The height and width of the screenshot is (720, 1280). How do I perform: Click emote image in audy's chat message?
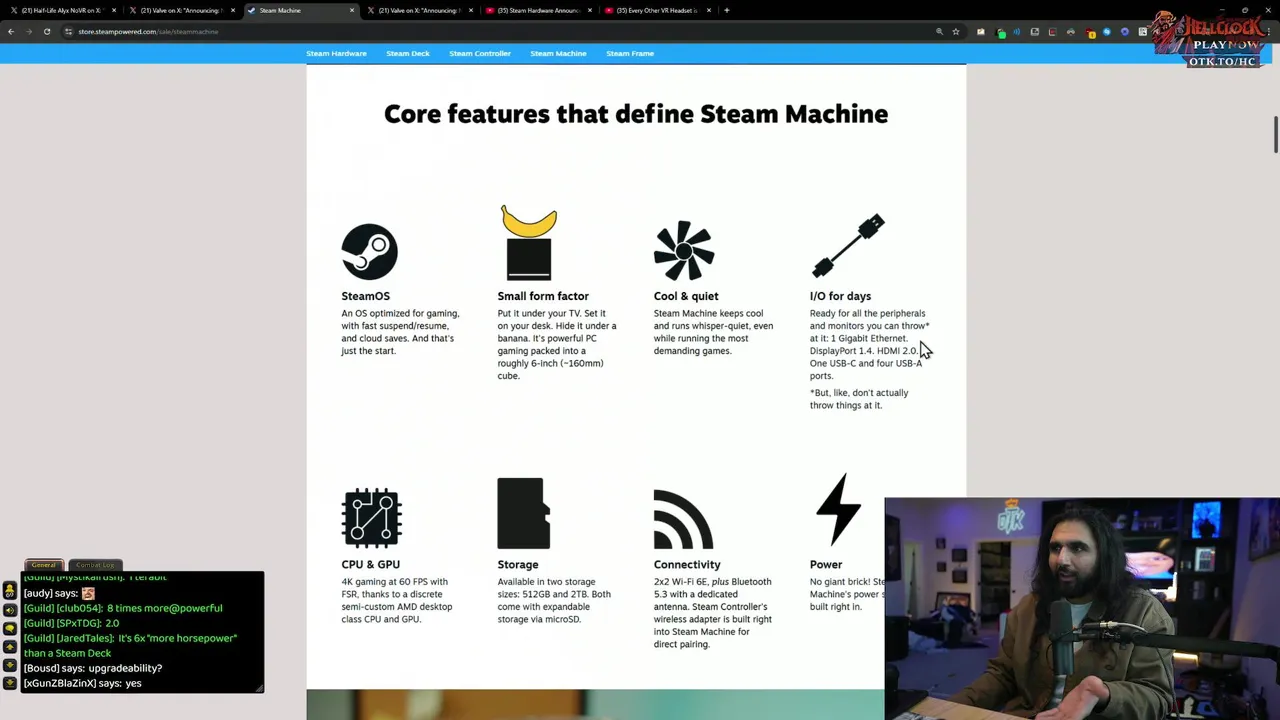[88, 593]
